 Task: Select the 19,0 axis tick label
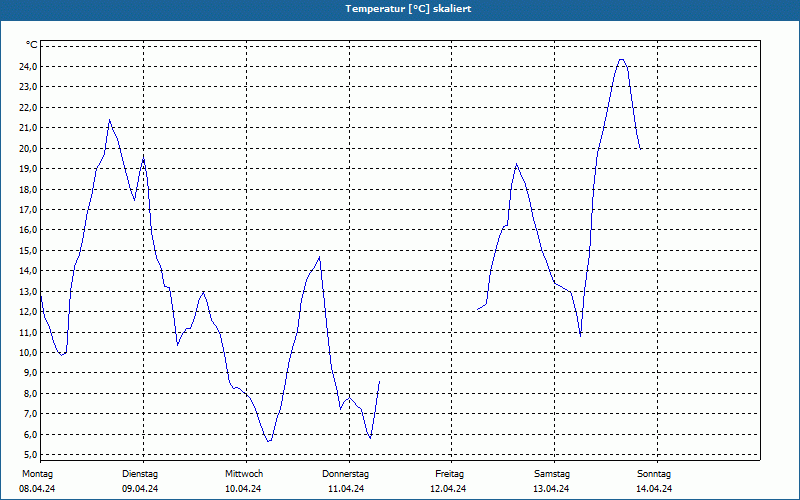[x=28, y=169]
